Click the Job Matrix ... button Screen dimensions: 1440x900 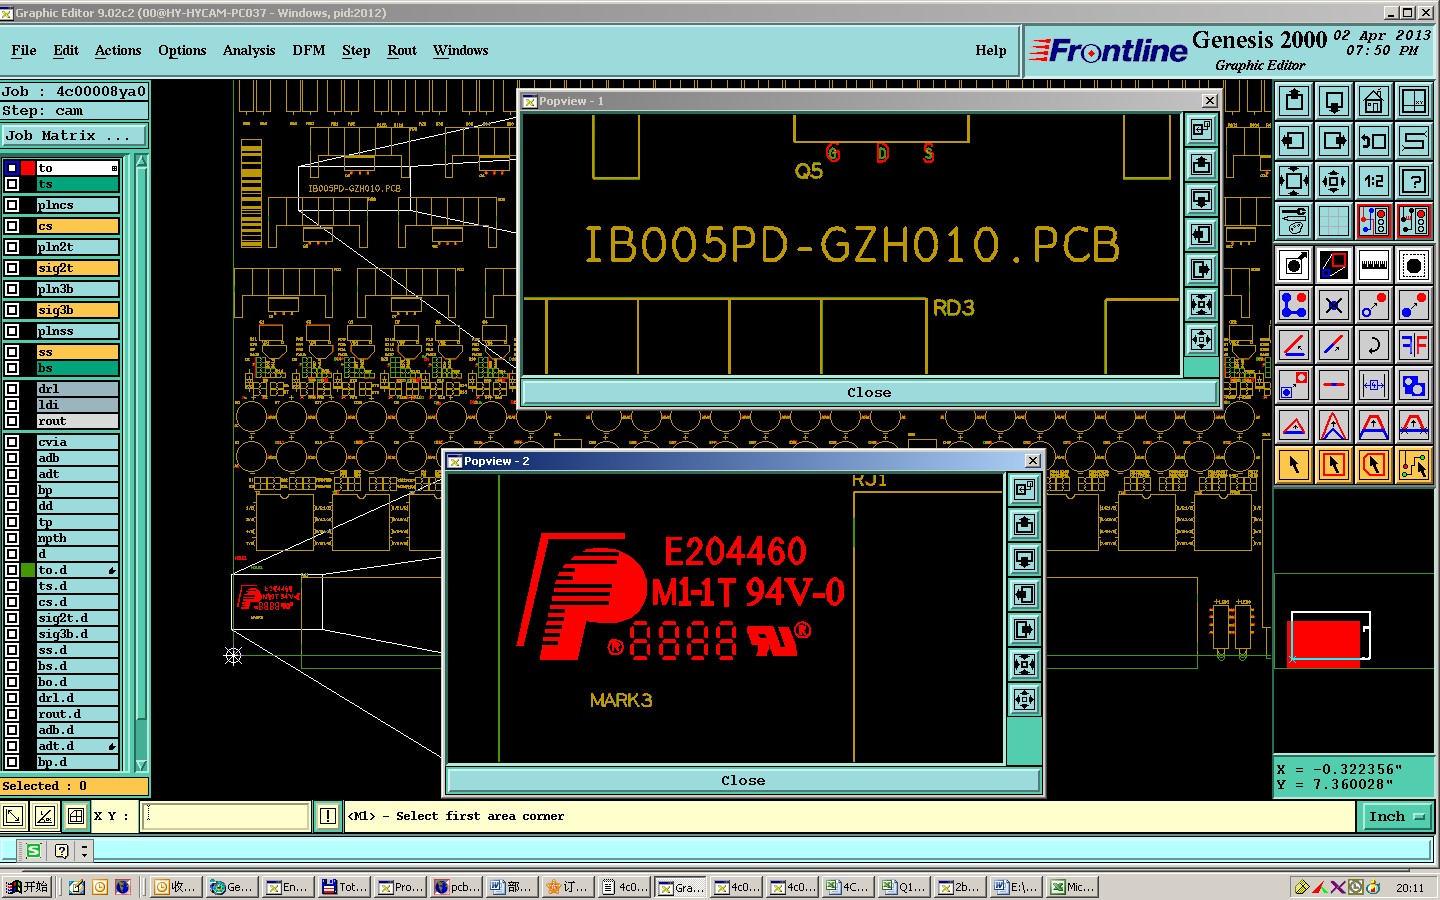[x=74, y=135]
